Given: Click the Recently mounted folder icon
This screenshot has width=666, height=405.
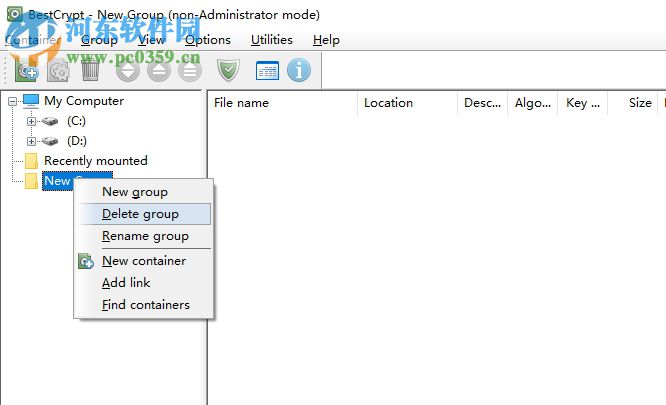Looking at the screenshot, I should (x=31, y=161).
